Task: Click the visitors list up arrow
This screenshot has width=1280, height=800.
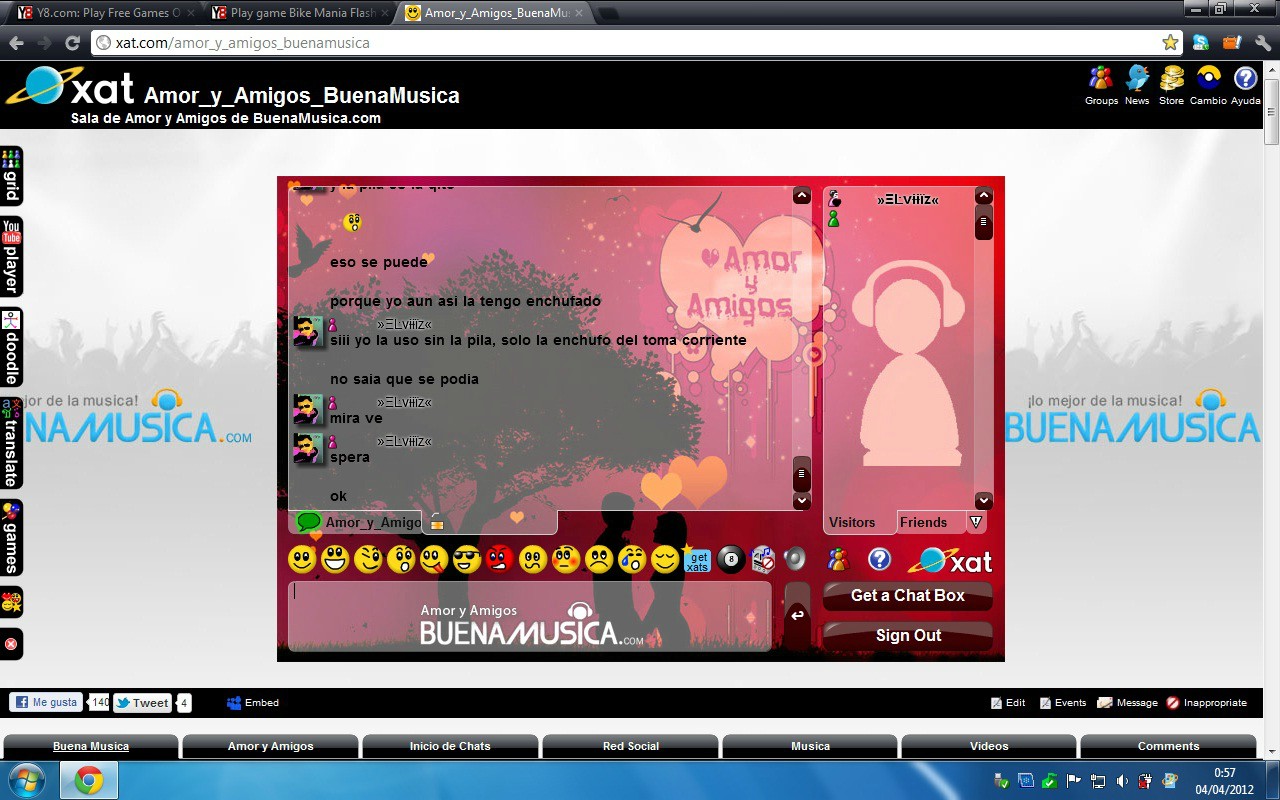Action: pos(984,196)
